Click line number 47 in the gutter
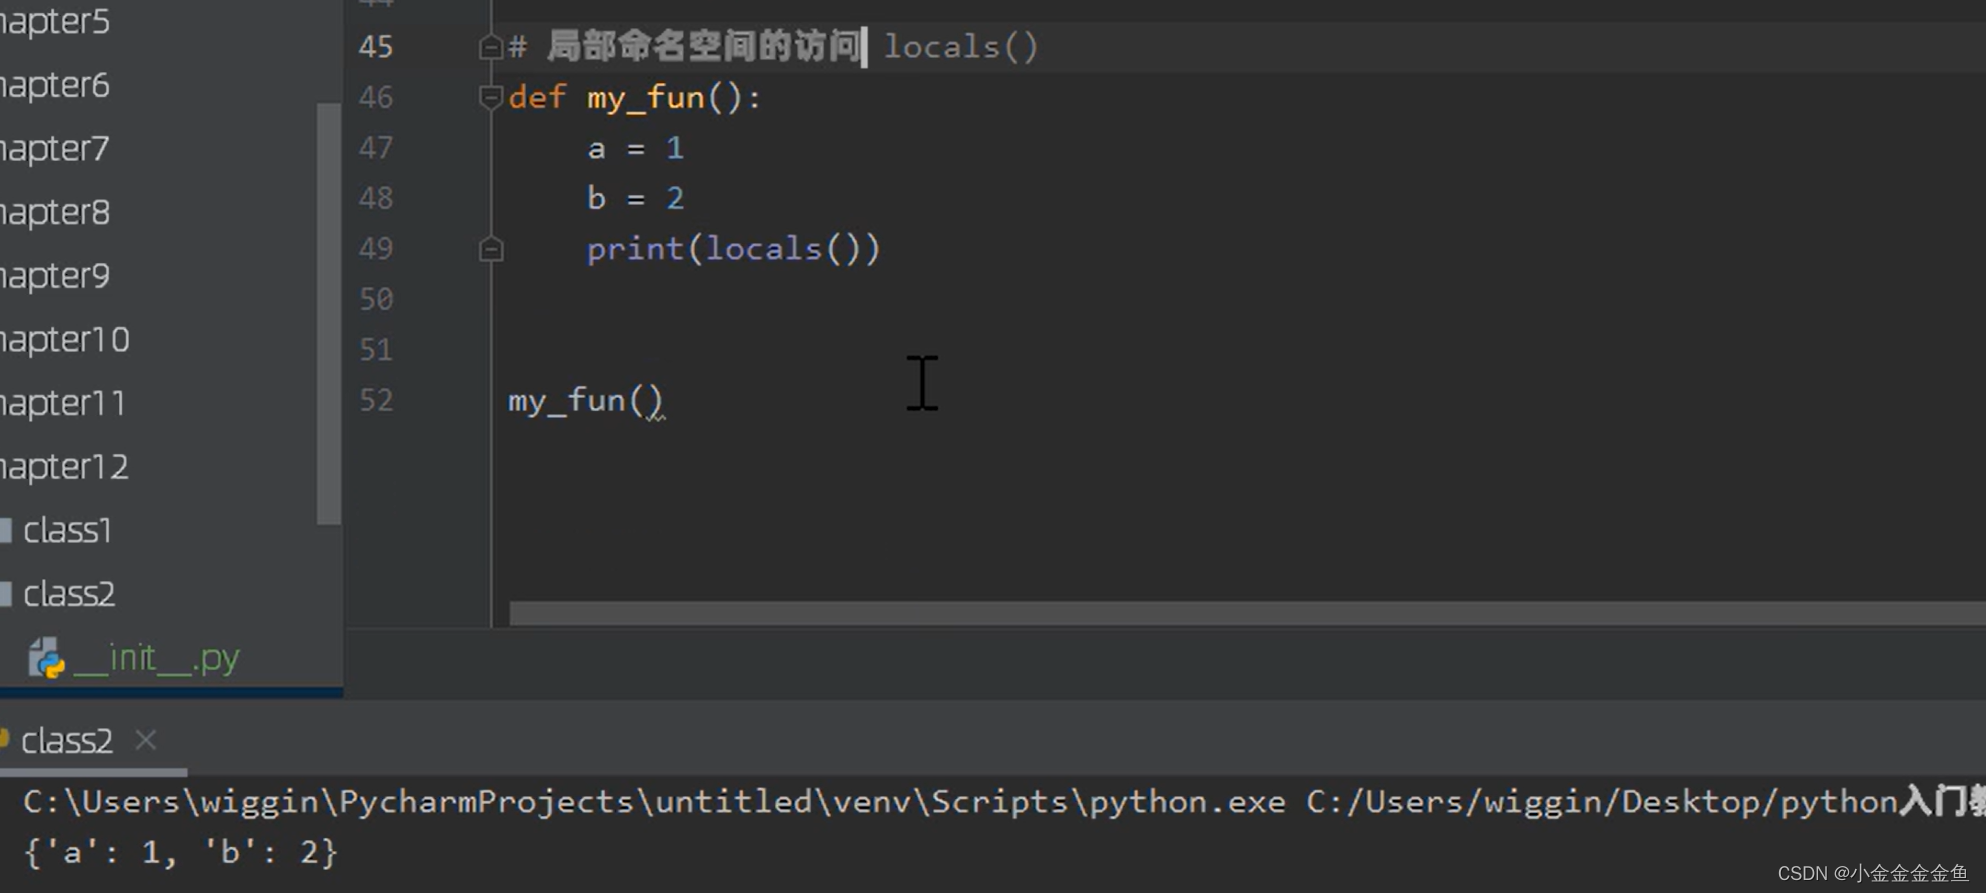1986x893 pixels. coord(376,148)
